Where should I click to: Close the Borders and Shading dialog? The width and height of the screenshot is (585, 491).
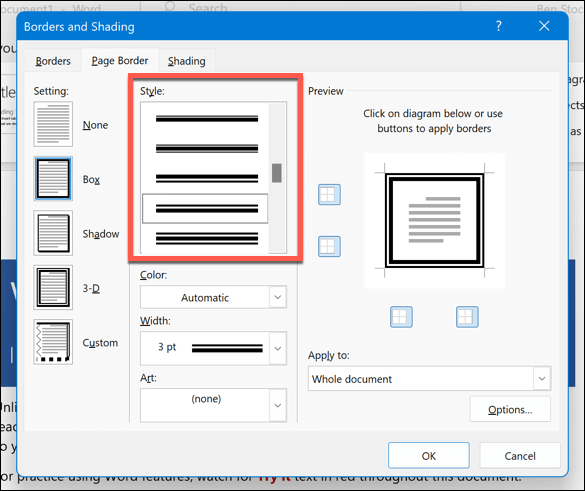544,26
